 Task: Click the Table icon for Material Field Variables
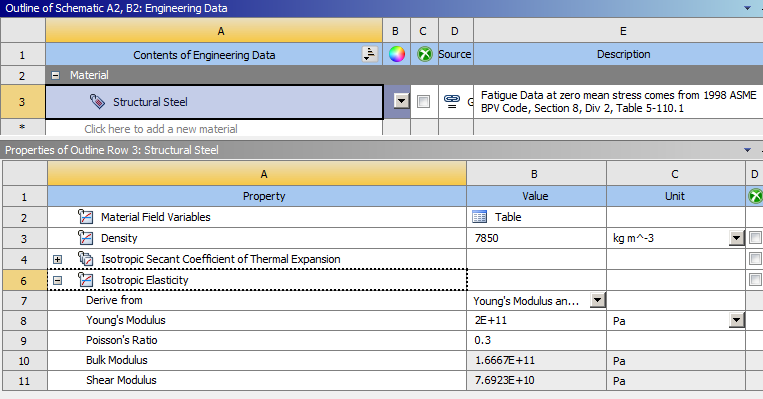point(479,217)
